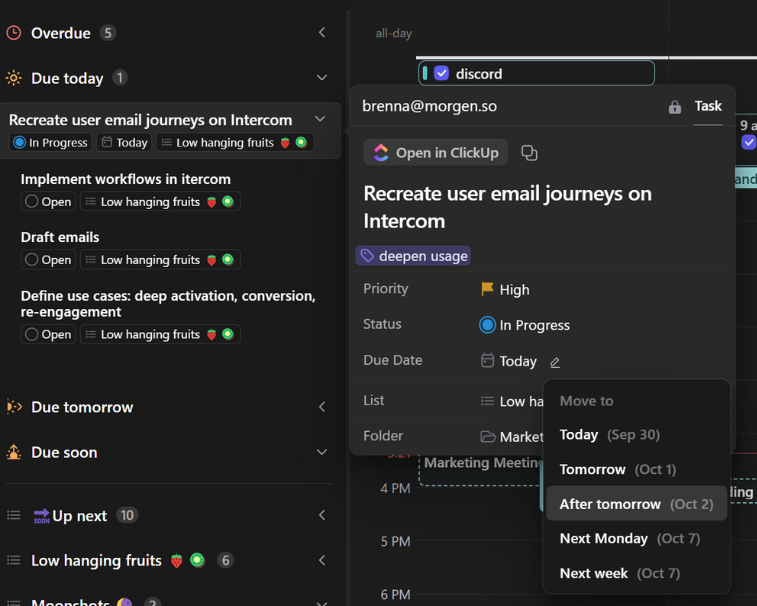Click the deepen usage tag
The image size is (757, 606).
pyautogui.click(x=413, y=255)
